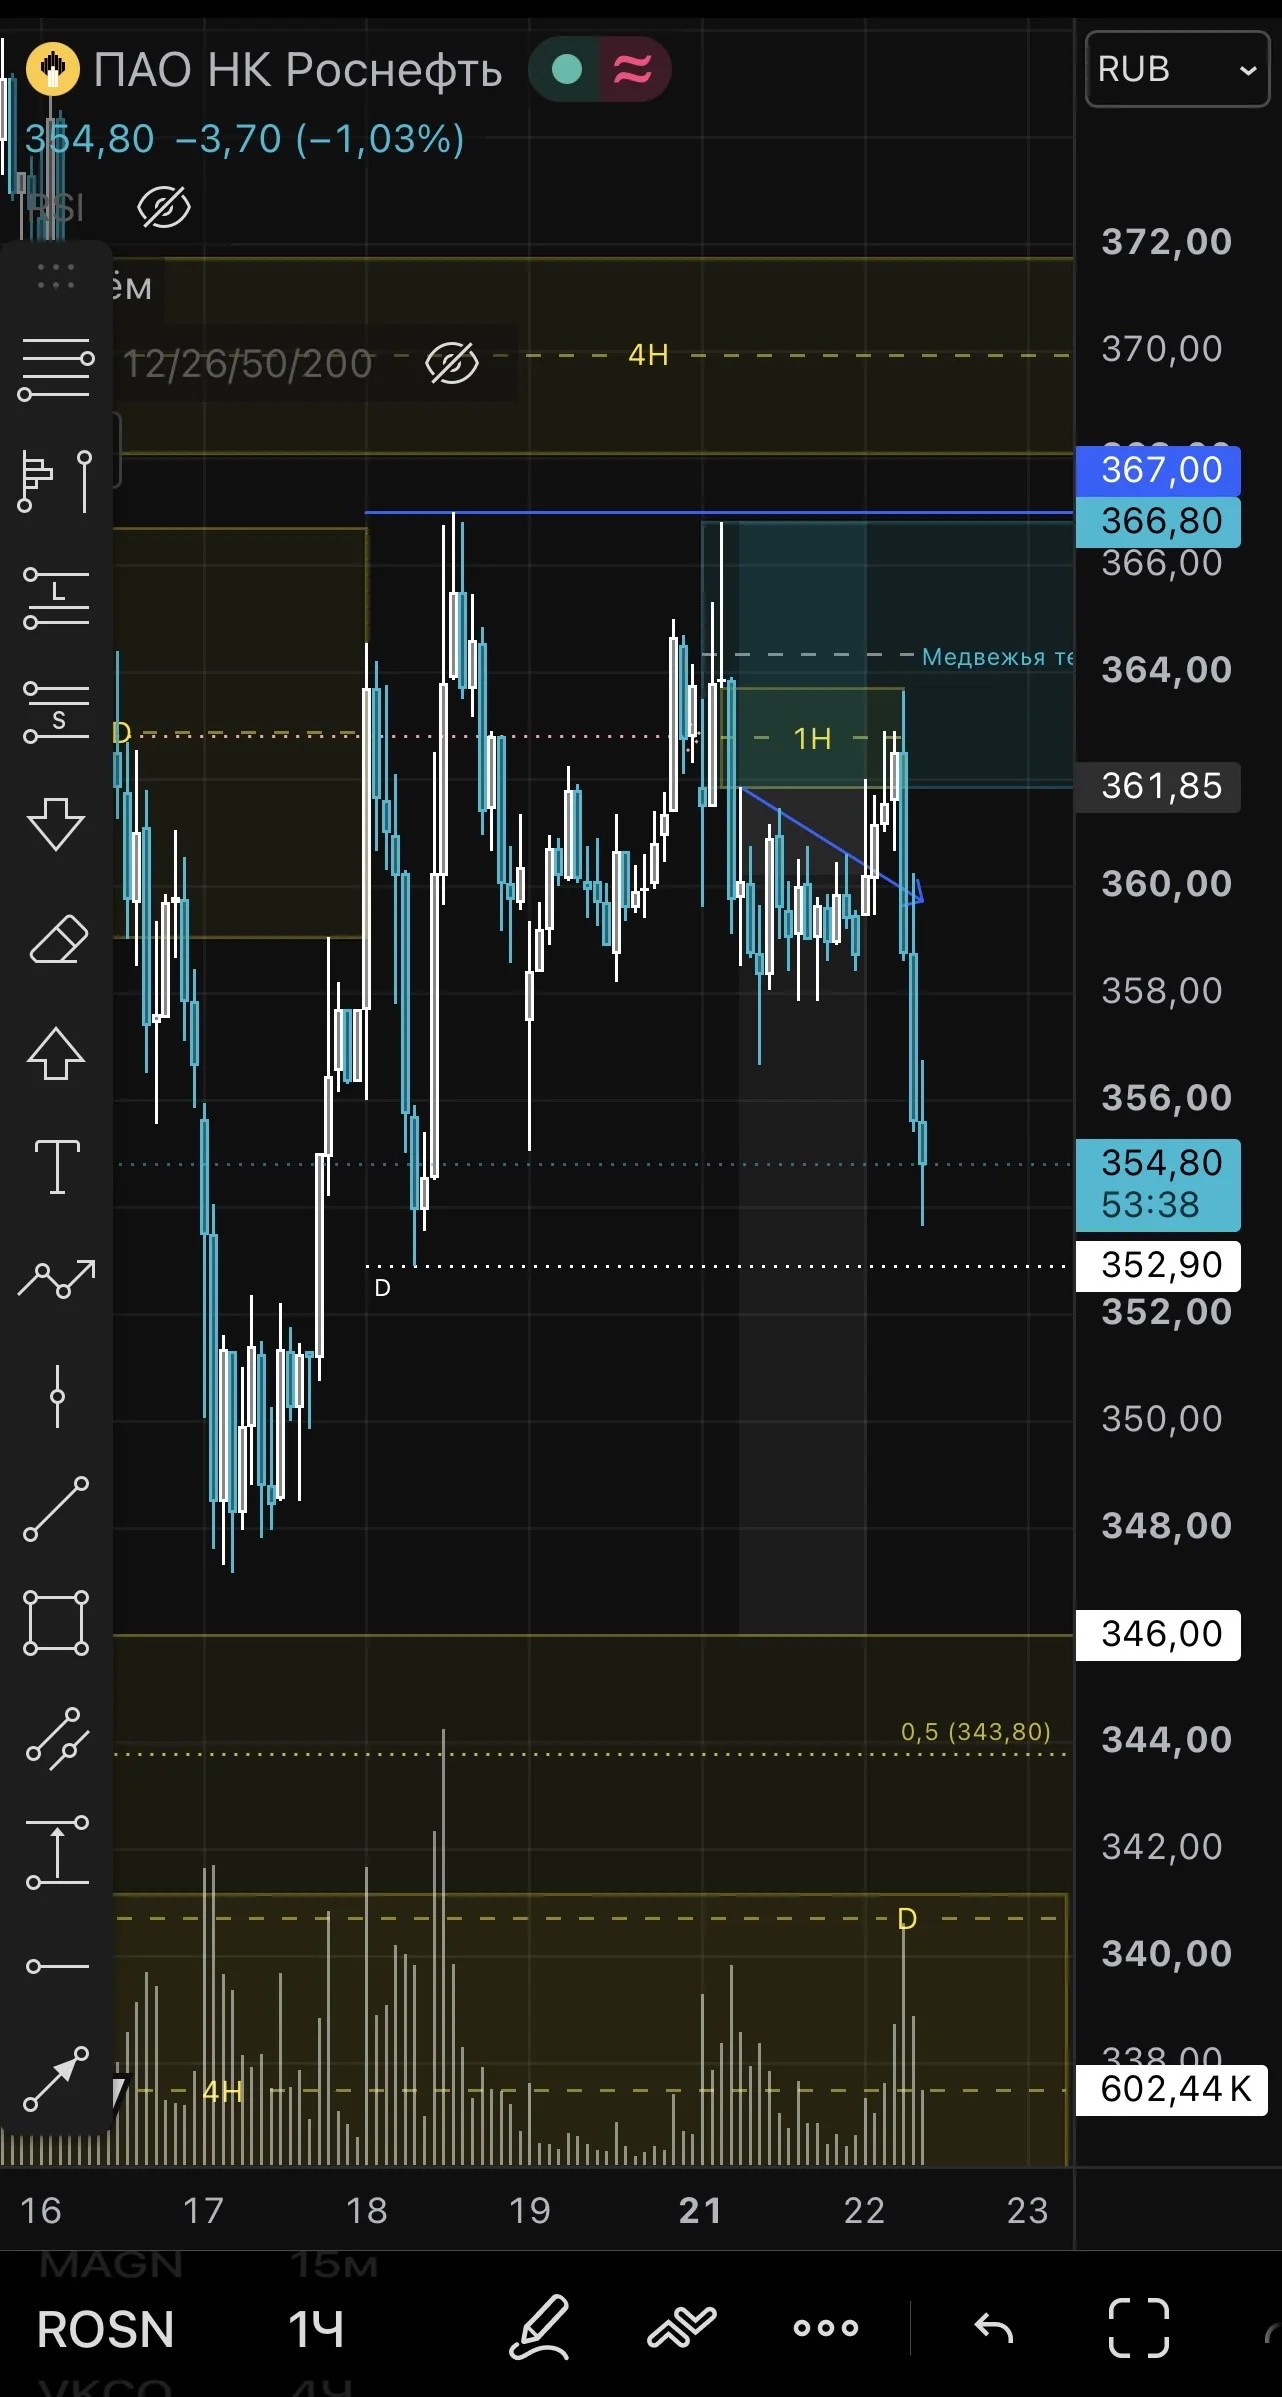1282x2397 pixels.
Task: Tap the yellow D label in volume area
Action: point(907,1918)
